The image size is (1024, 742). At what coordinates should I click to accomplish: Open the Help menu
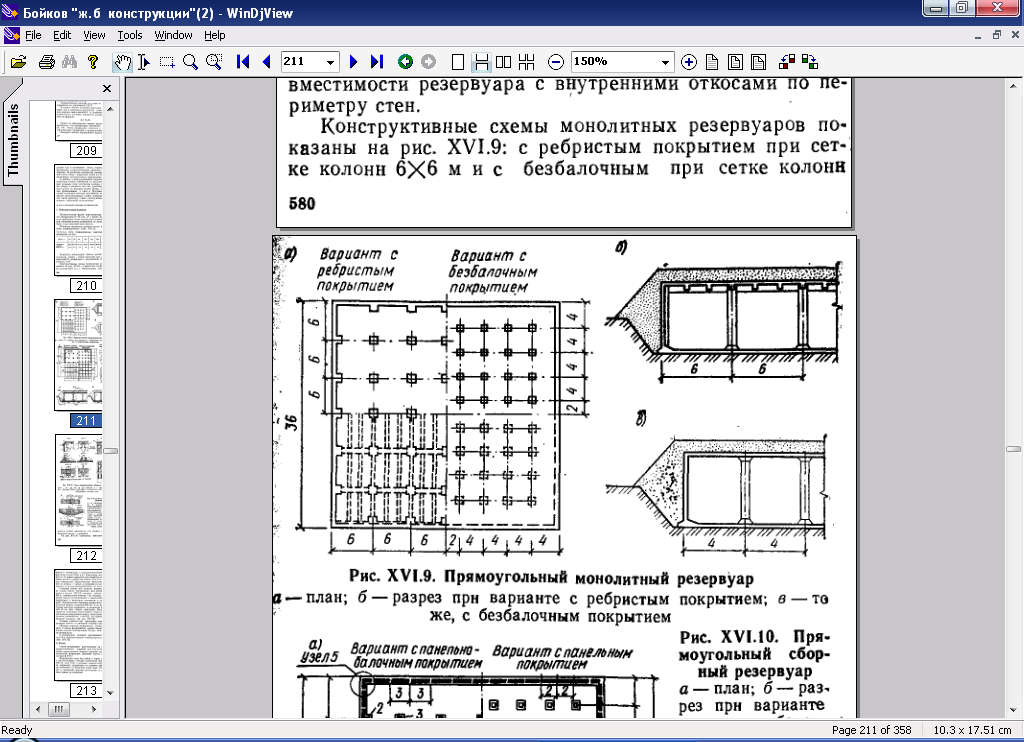[x=214, y=35]
